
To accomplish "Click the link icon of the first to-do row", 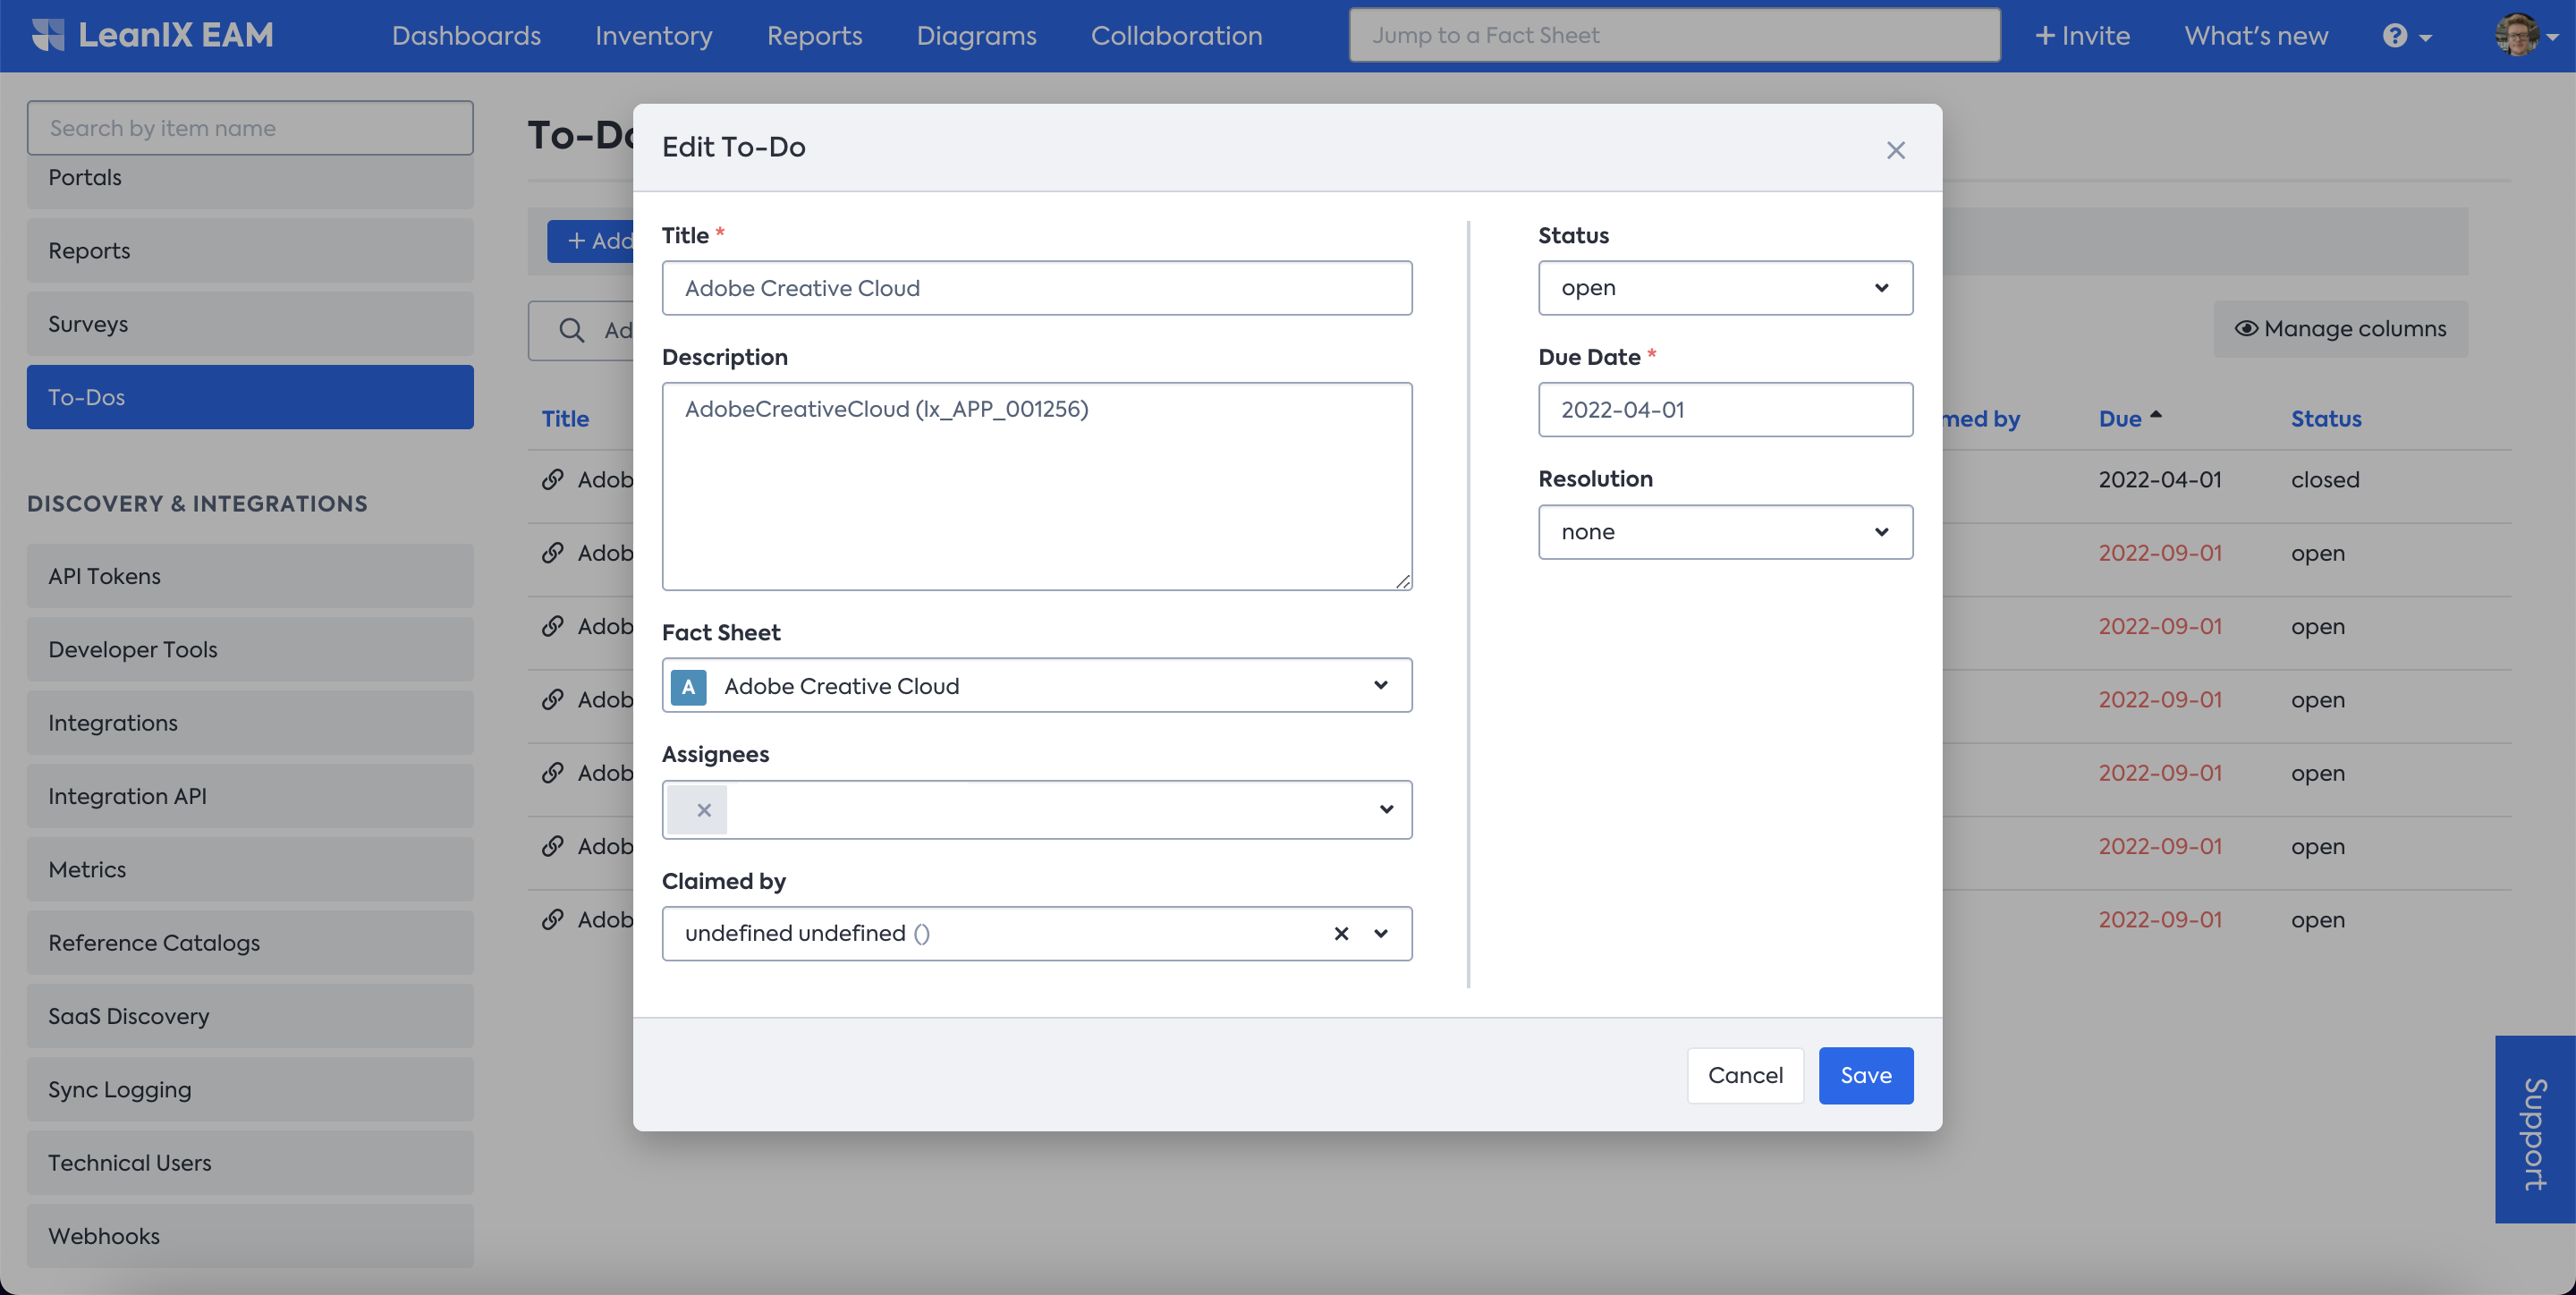I will coord(552,479).
